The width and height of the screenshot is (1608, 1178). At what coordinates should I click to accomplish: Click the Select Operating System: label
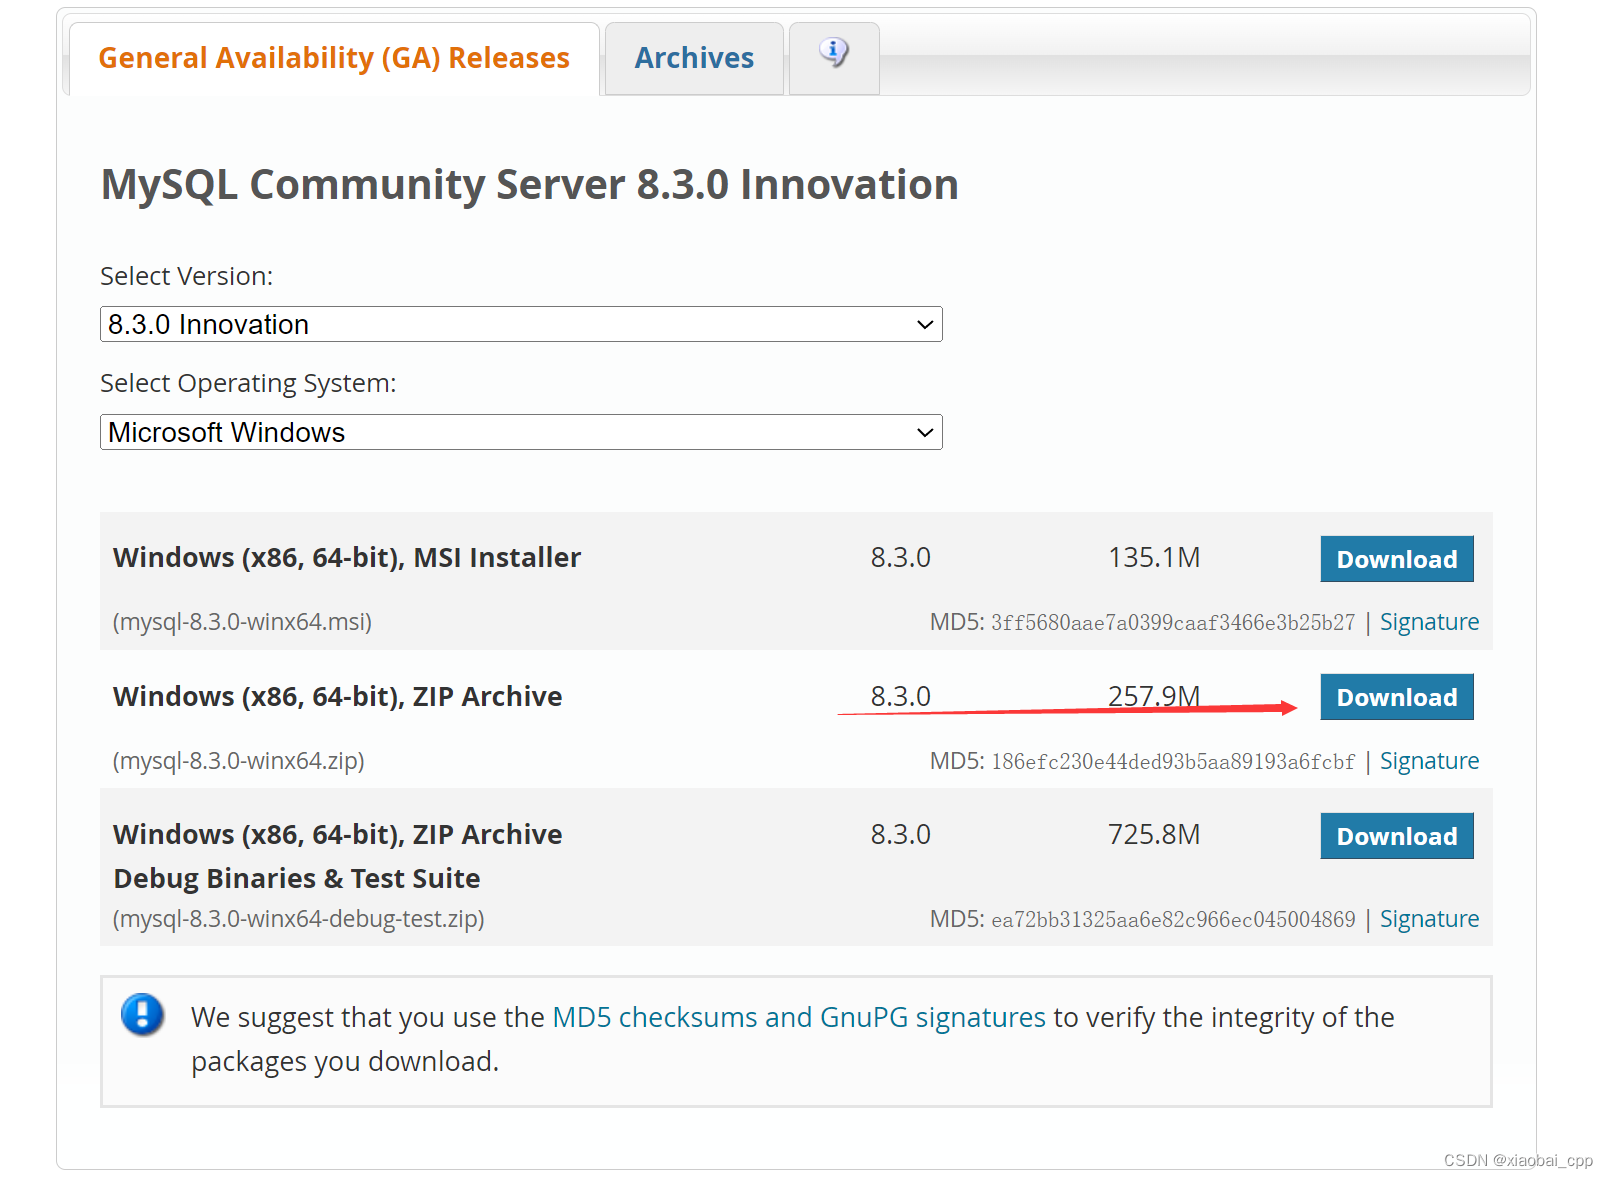(248, 384)
